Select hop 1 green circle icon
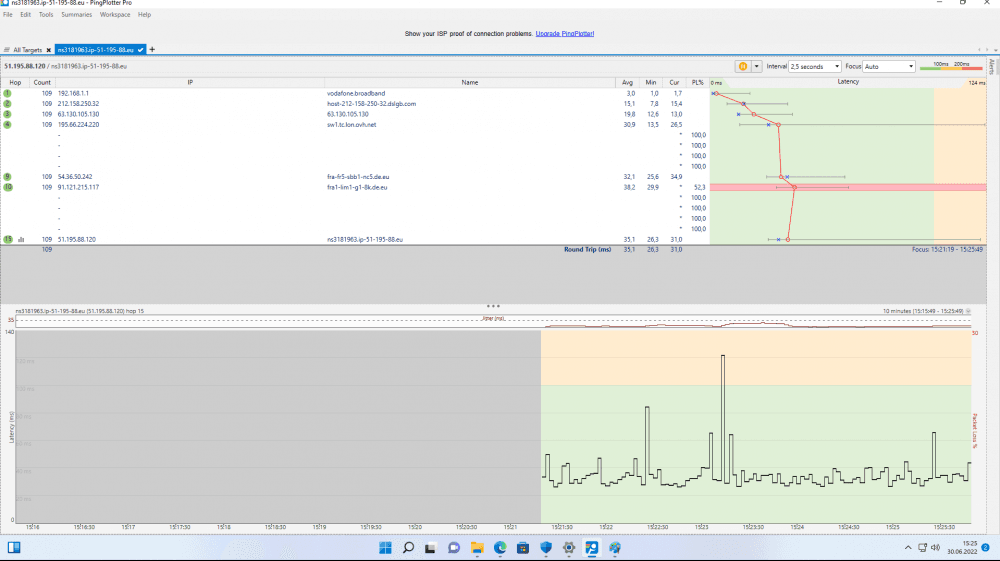Screen dimensions: 1000x561 [x=7, y=93]
